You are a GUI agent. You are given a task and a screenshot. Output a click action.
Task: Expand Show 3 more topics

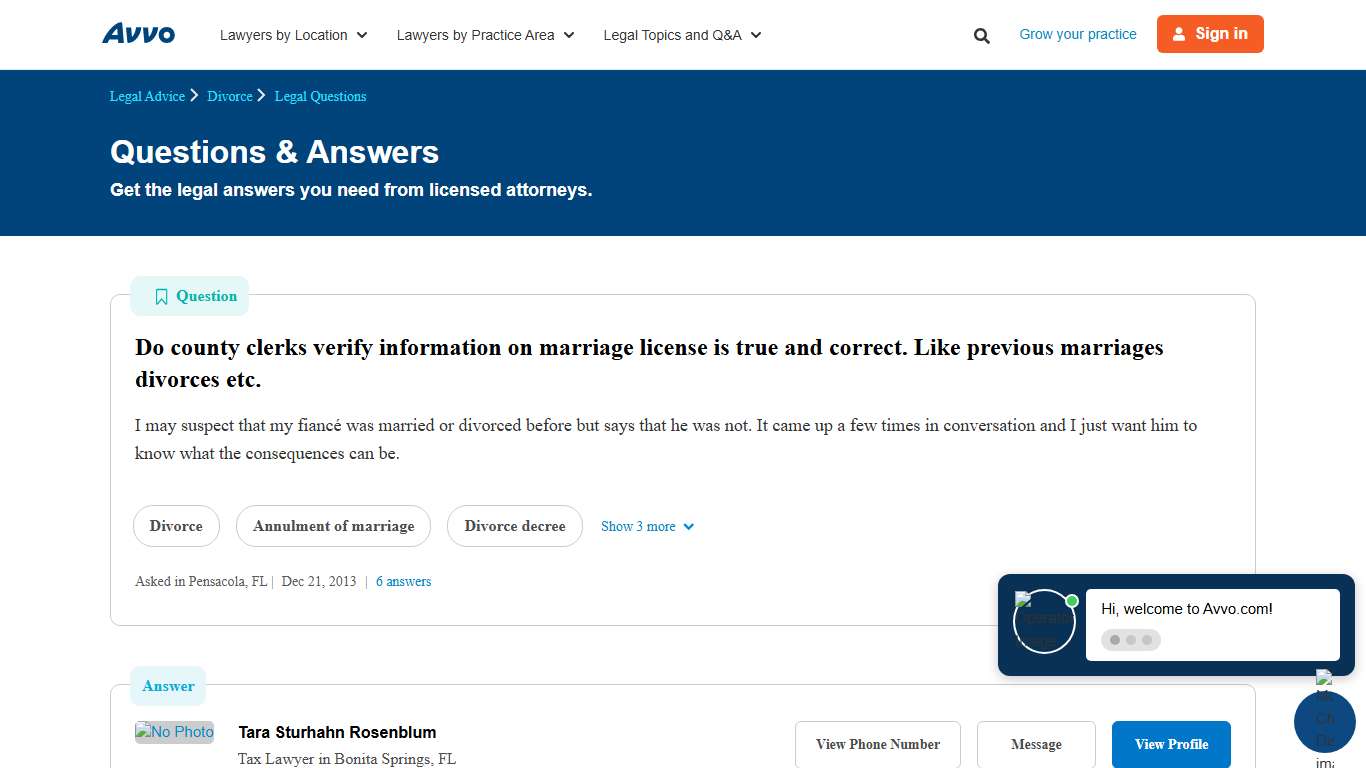point(647,526)
